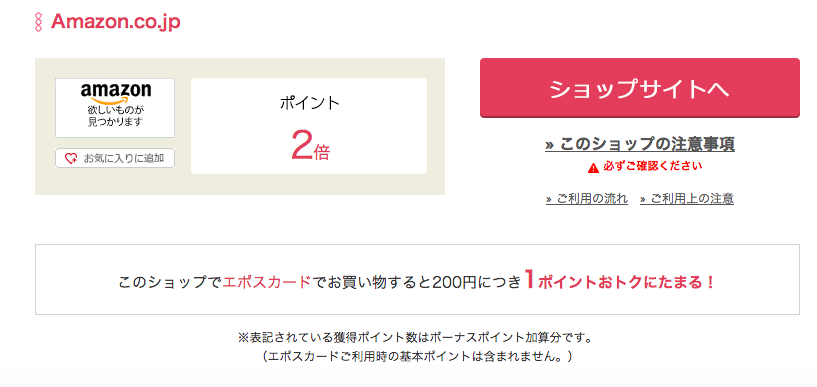817x387 pixels.
Task: Click the 必ずご確認ください warning text
Action: pos(652,167)
